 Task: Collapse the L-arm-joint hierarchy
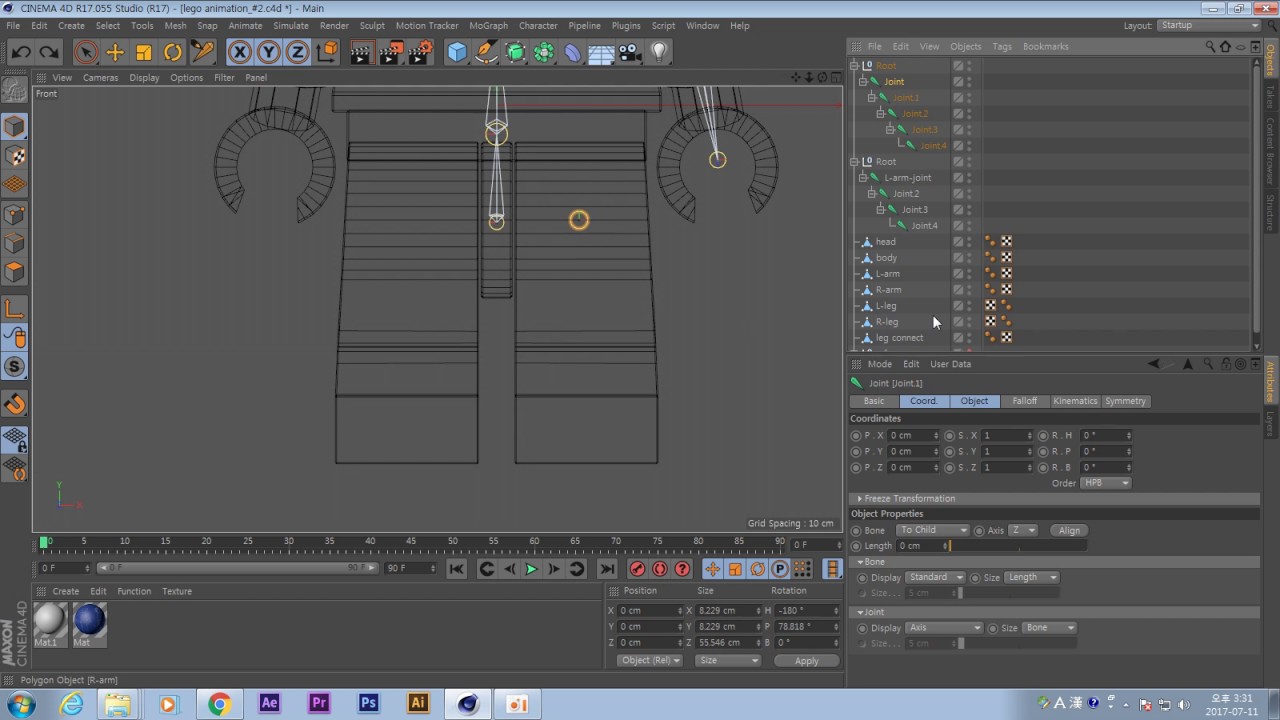point(863,178)
